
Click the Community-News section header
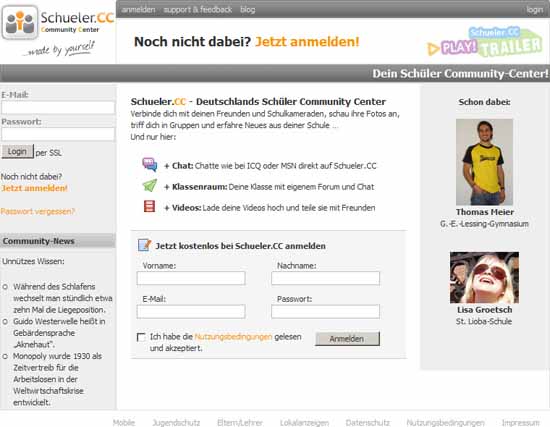[58, 241]
